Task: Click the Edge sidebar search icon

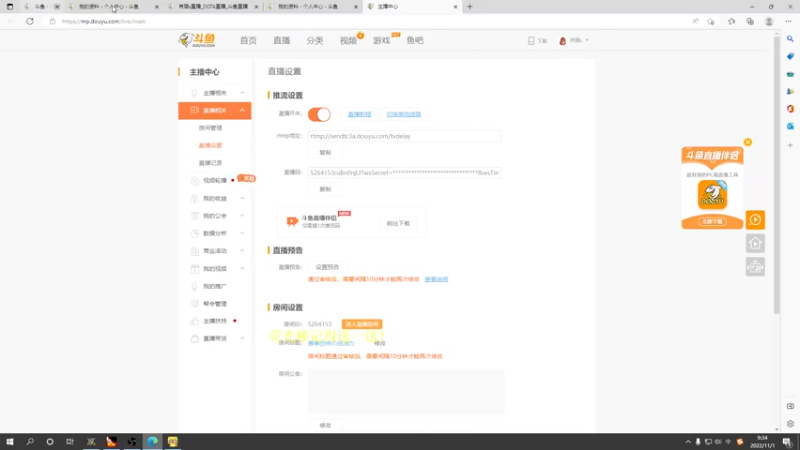Action: pyautogui.click(x=790, y=39)
